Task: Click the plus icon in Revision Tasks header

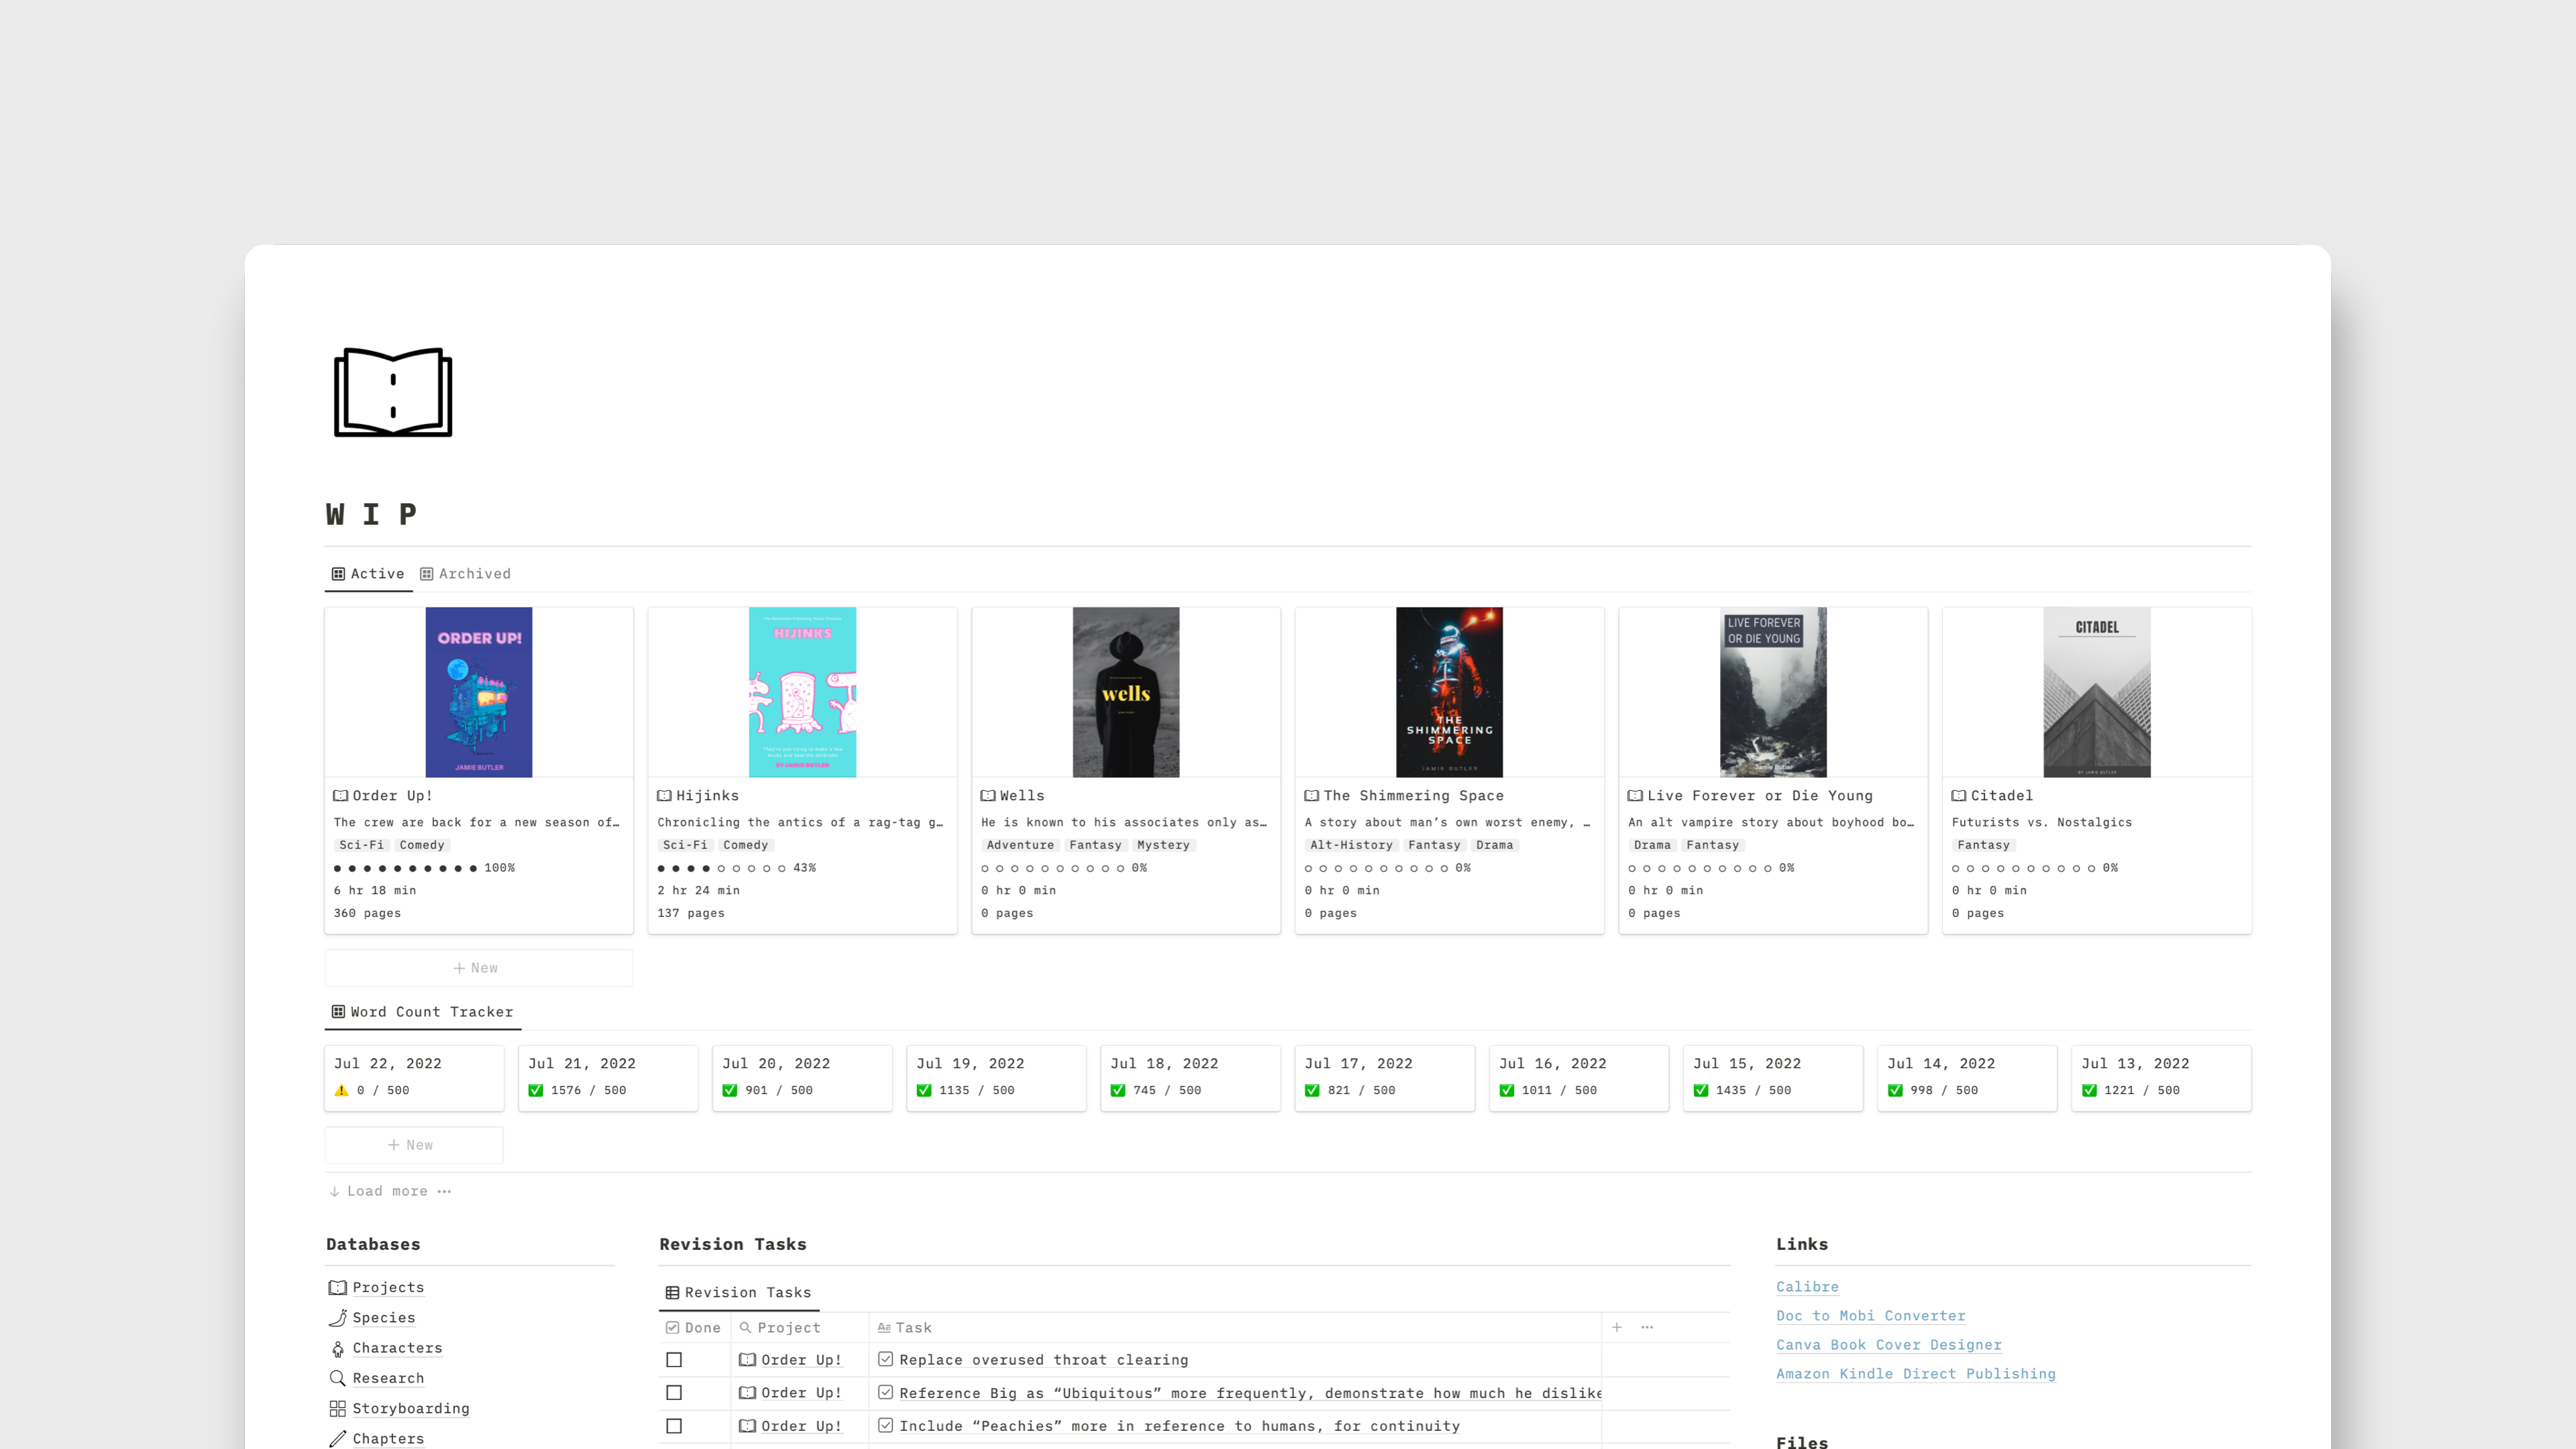Action: point(1617,1327)
